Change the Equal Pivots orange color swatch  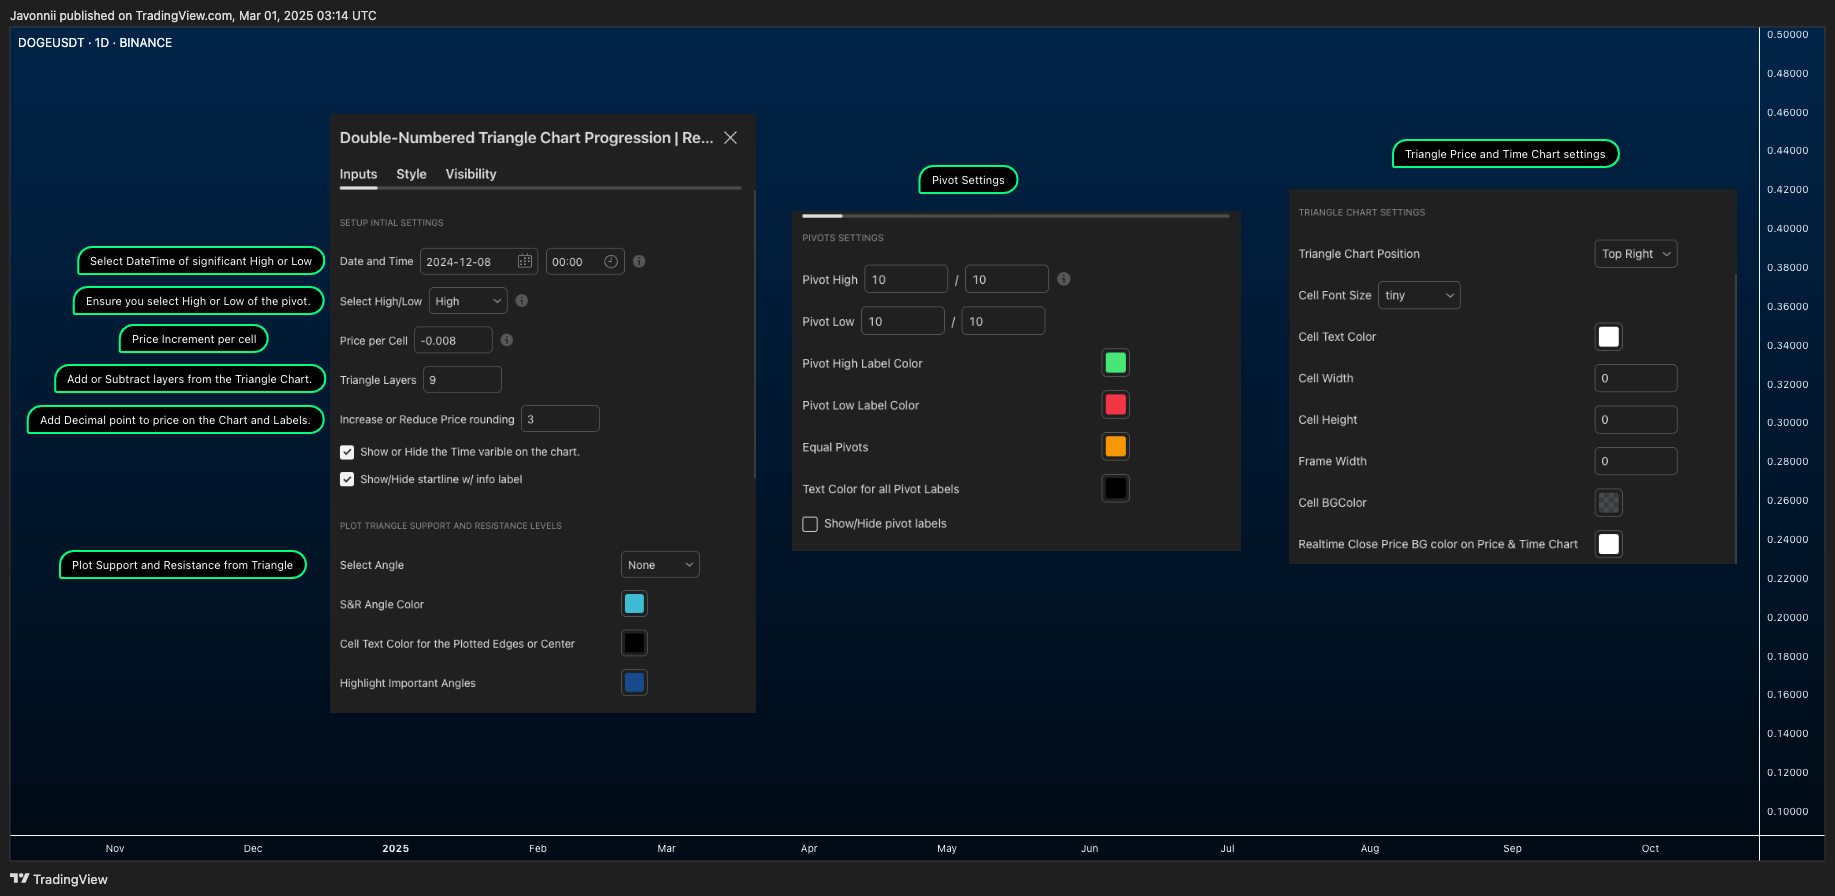point(1116,446)
